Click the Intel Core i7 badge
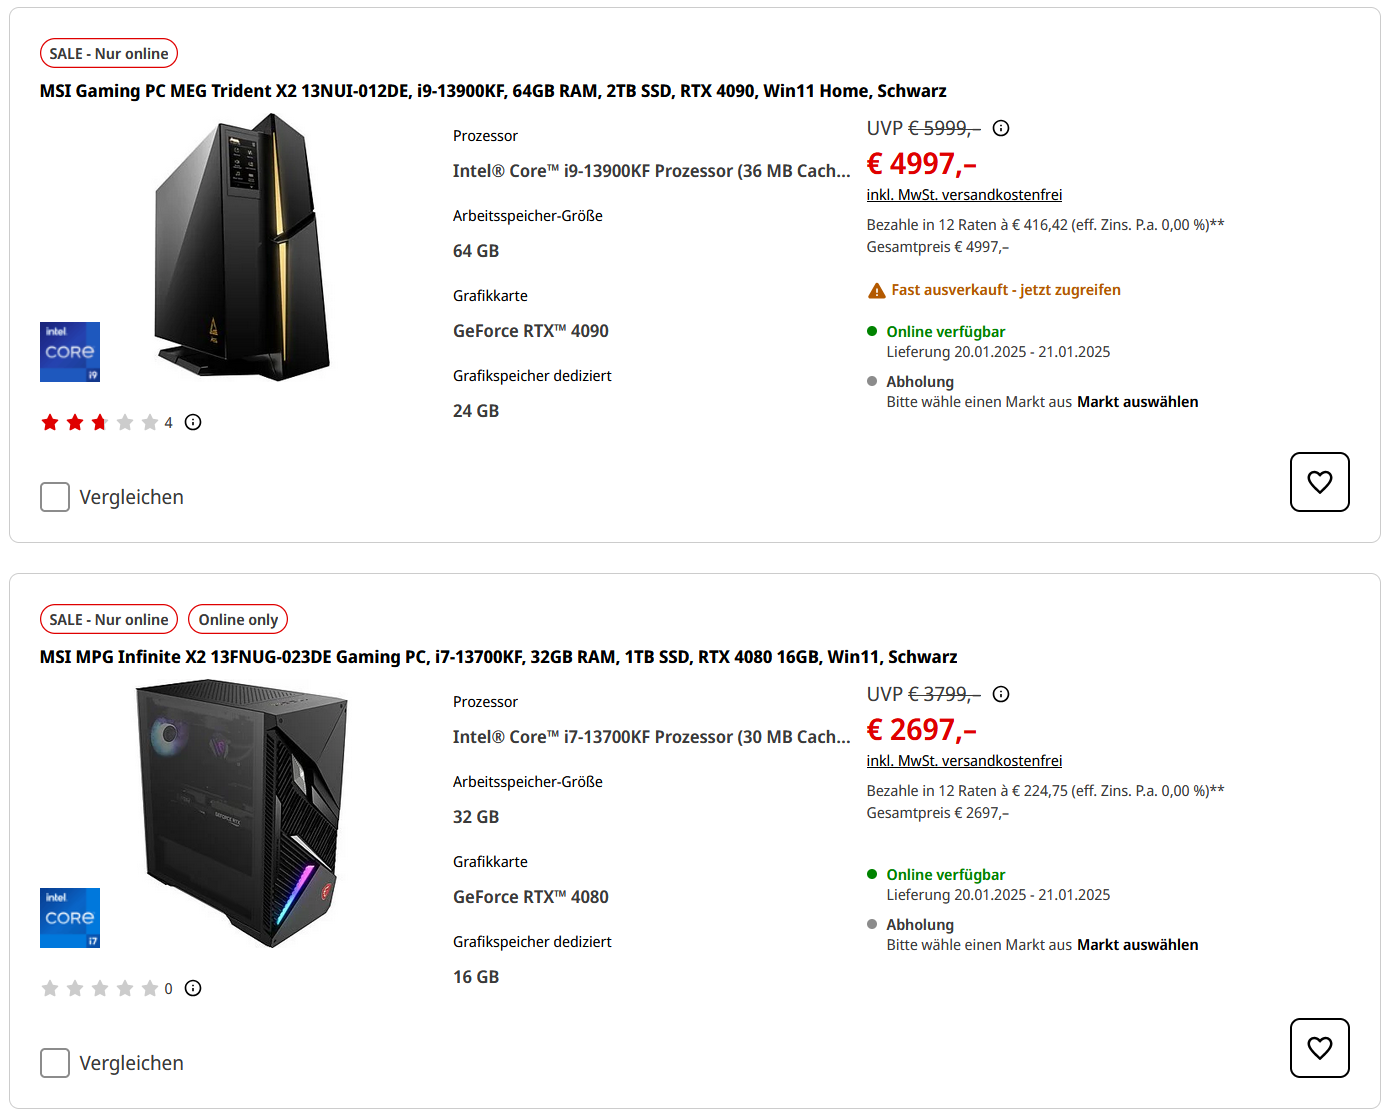The width and height of the screenshot is (1386, 1118). [x=70, y=918]
